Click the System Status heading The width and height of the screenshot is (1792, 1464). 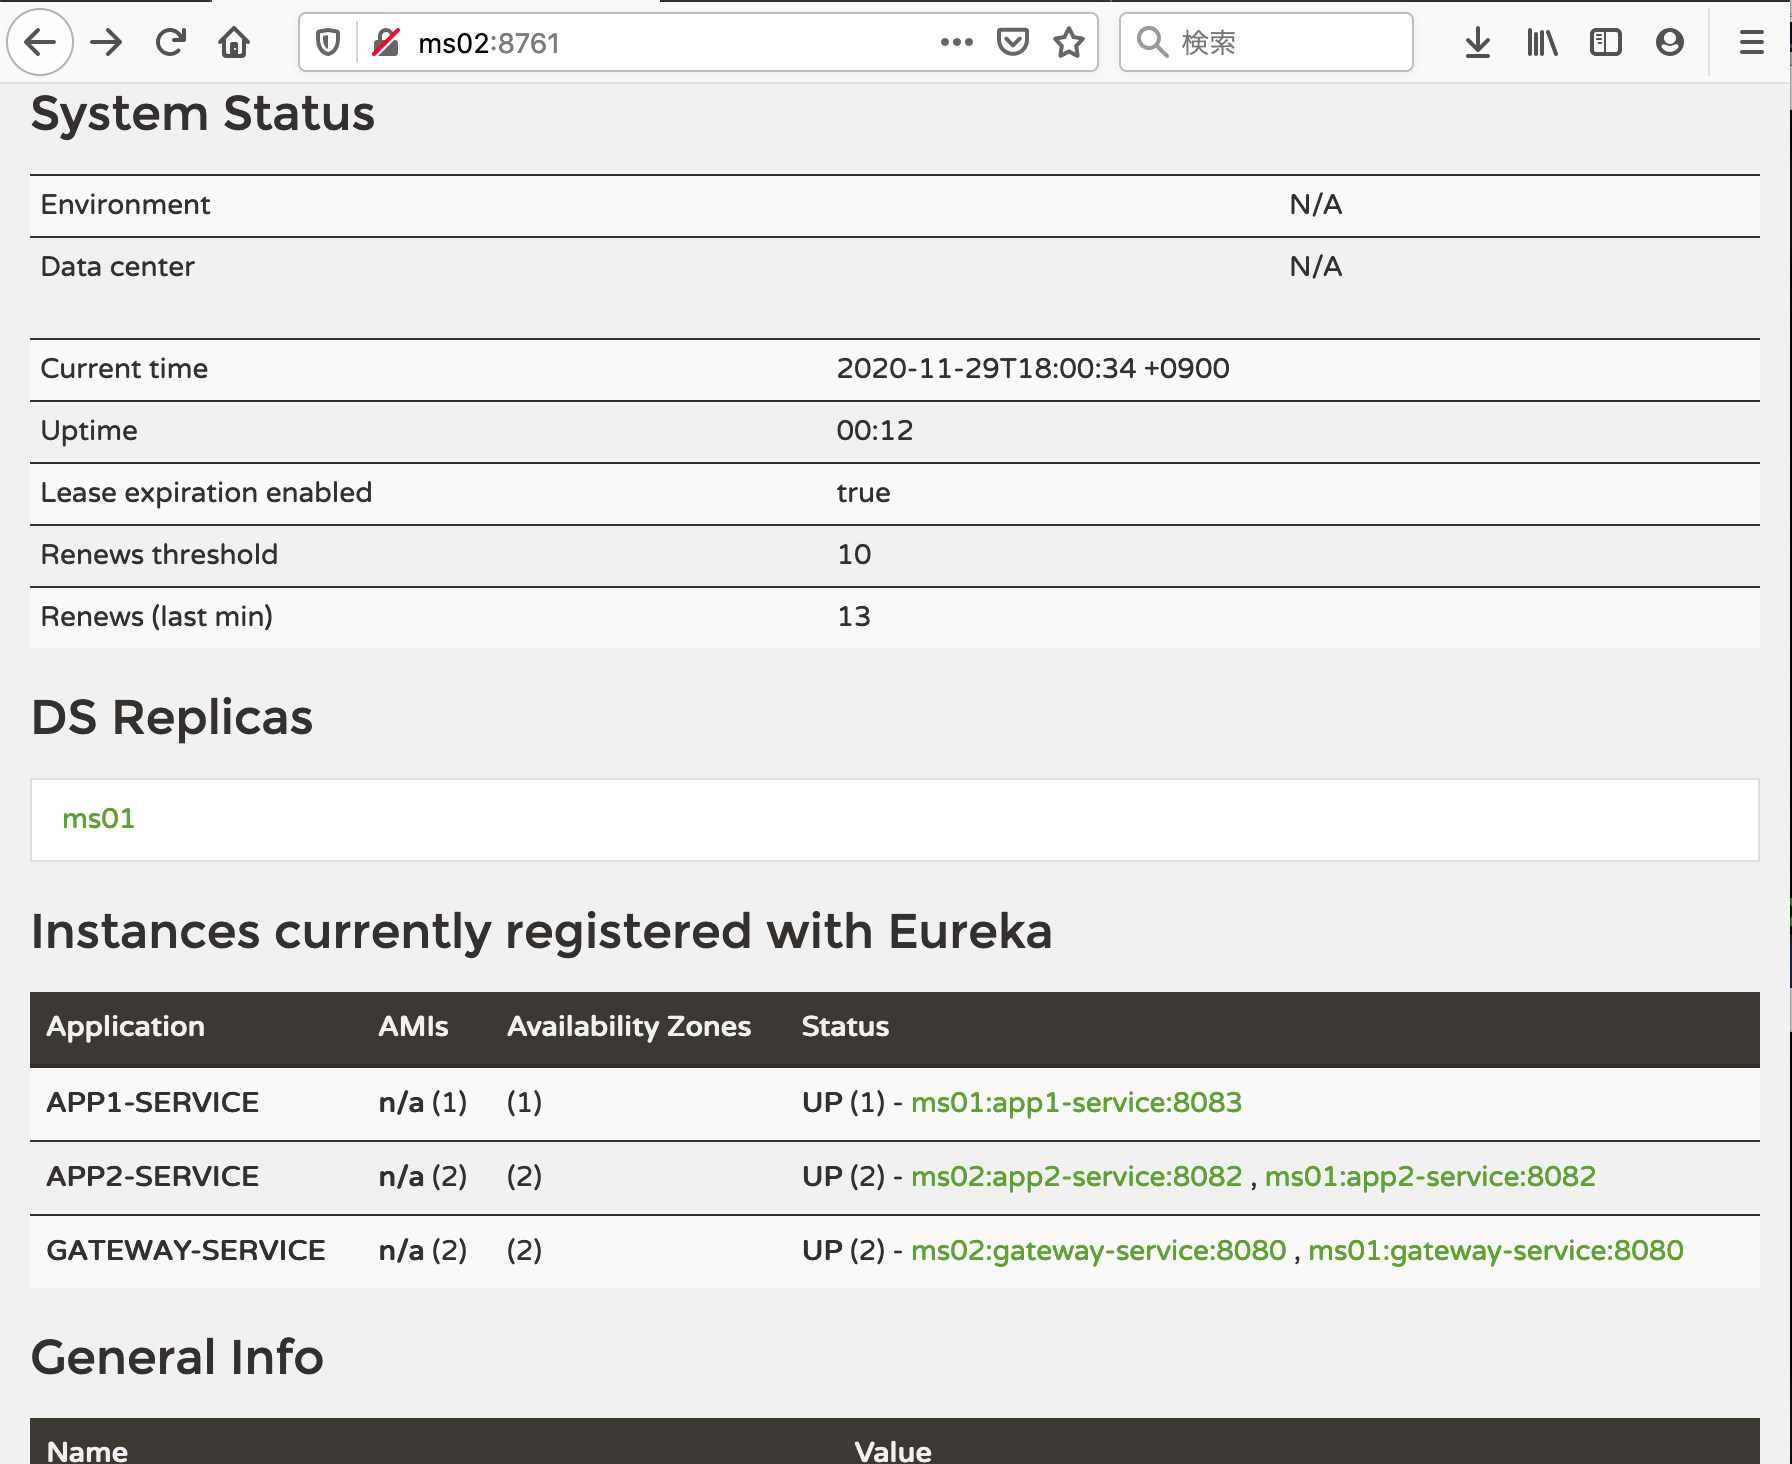point(203,114)
